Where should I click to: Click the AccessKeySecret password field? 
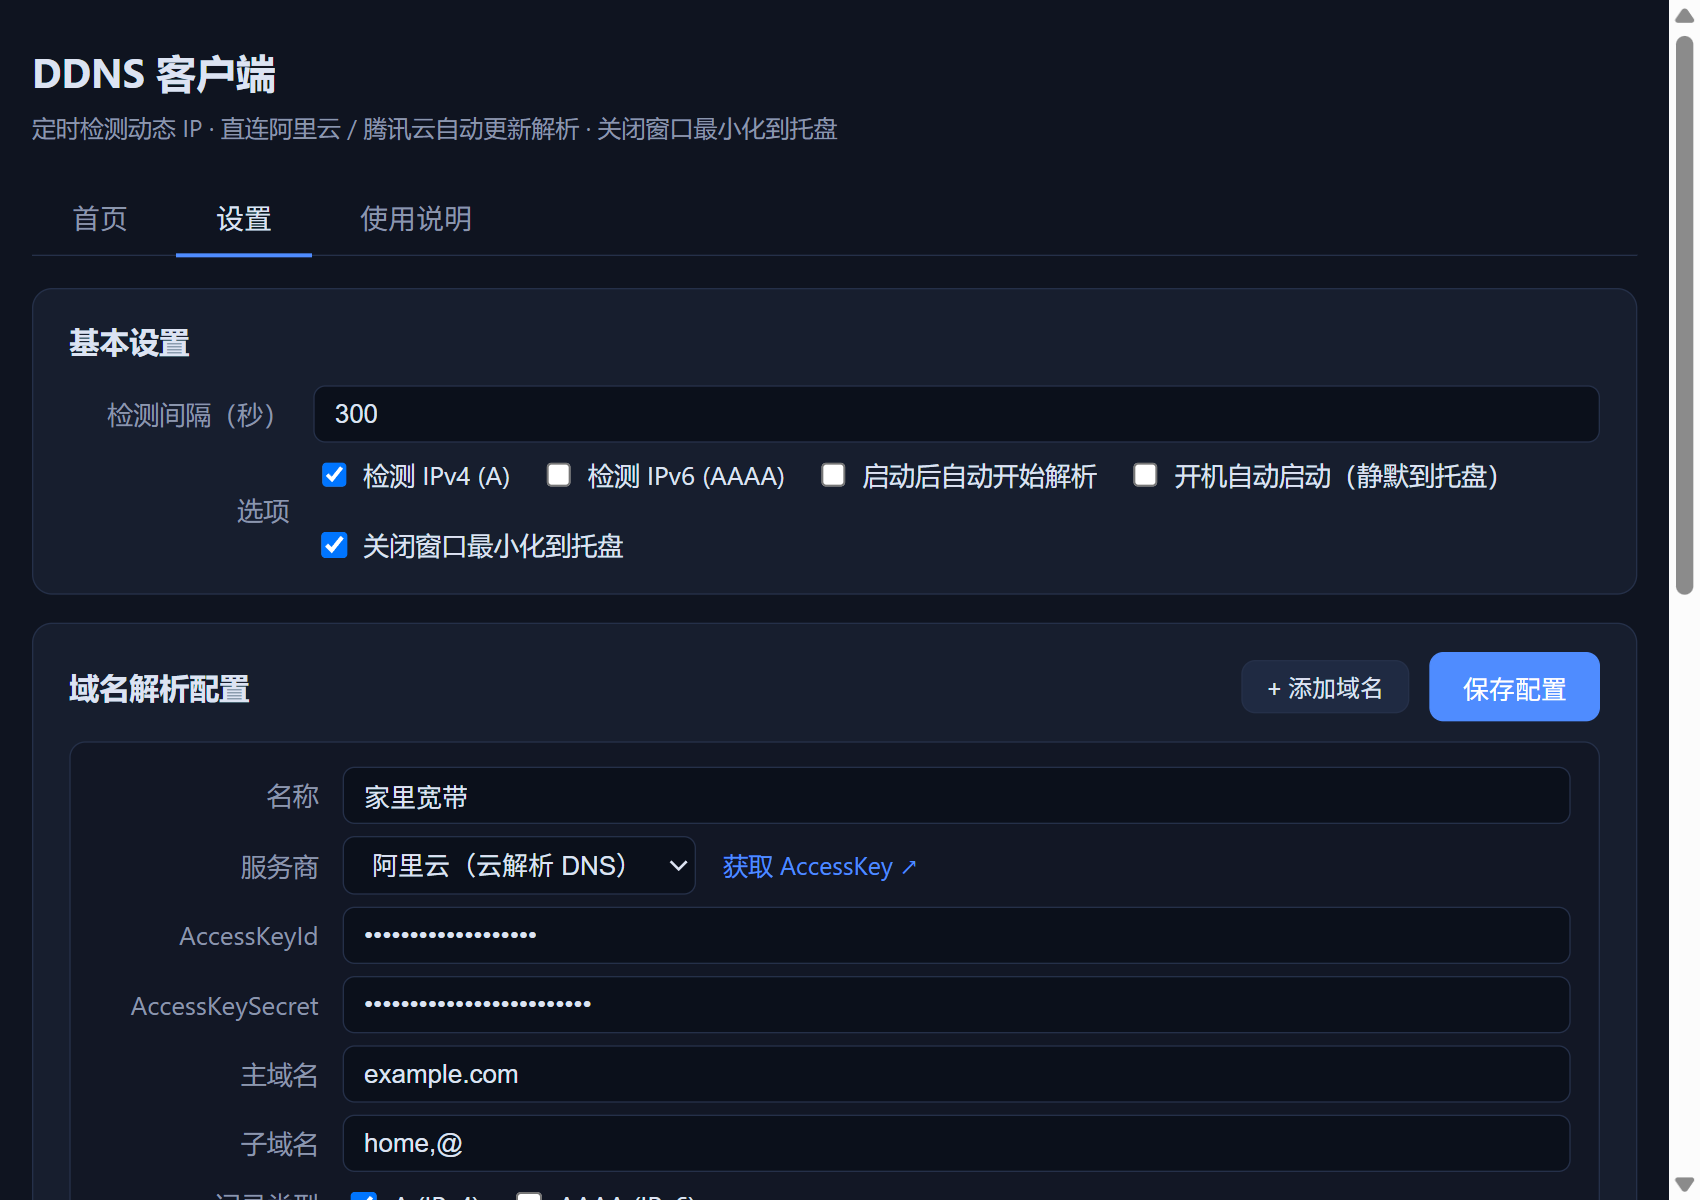coord(956,1004)
